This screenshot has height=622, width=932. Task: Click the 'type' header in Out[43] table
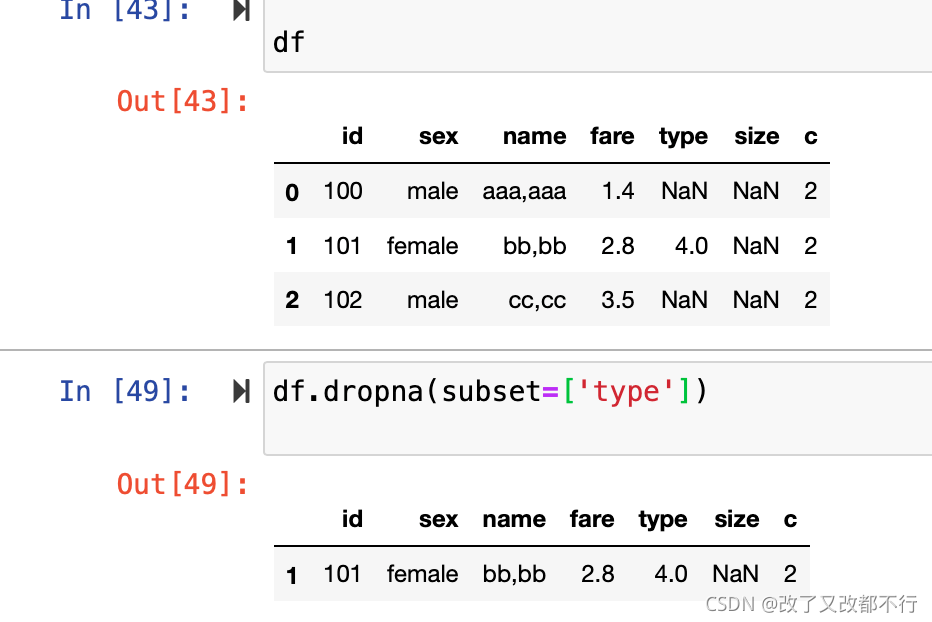683,137
